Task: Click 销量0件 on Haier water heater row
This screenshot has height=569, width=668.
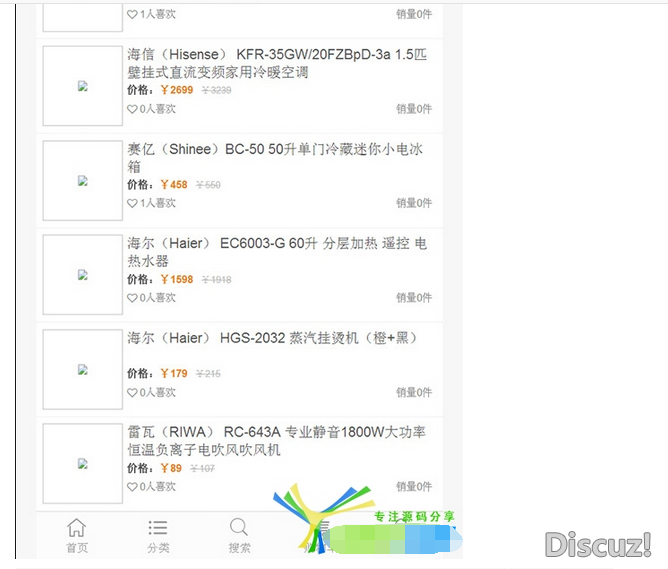Action: click(x=414, y=298)
